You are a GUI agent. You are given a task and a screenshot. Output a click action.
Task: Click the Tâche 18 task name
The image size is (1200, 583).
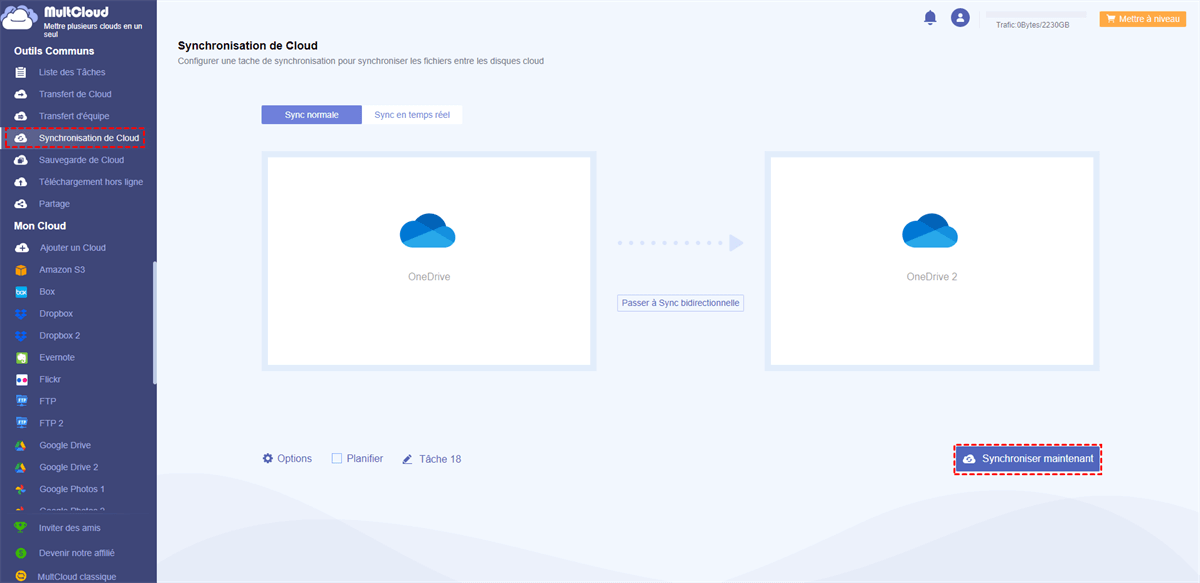pyautogui.click(x=440, y=459)
